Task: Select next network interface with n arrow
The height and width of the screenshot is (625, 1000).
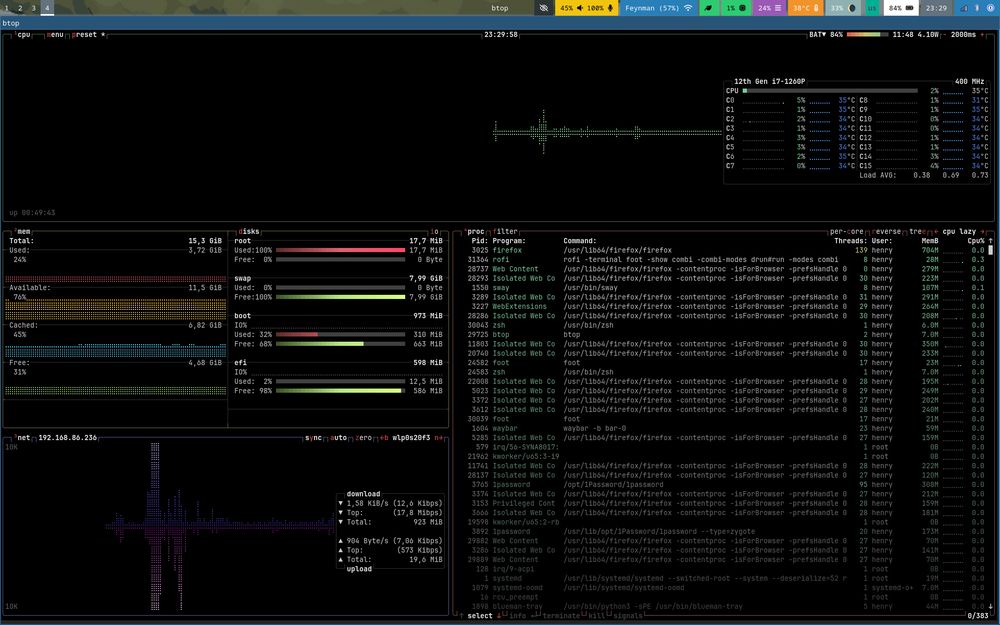Action: 439,438
